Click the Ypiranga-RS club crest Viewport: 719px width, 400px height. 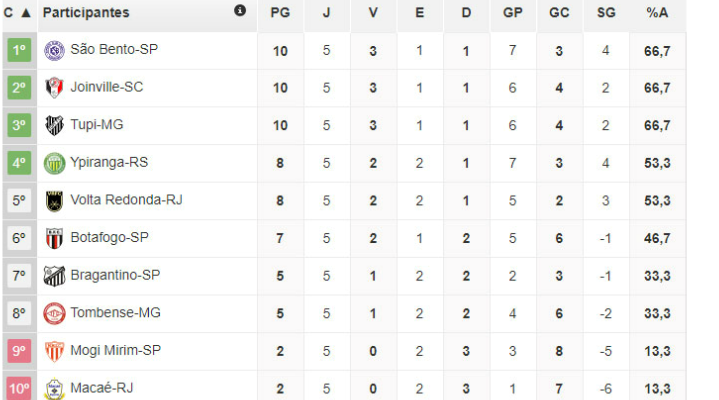click(54, 163)
